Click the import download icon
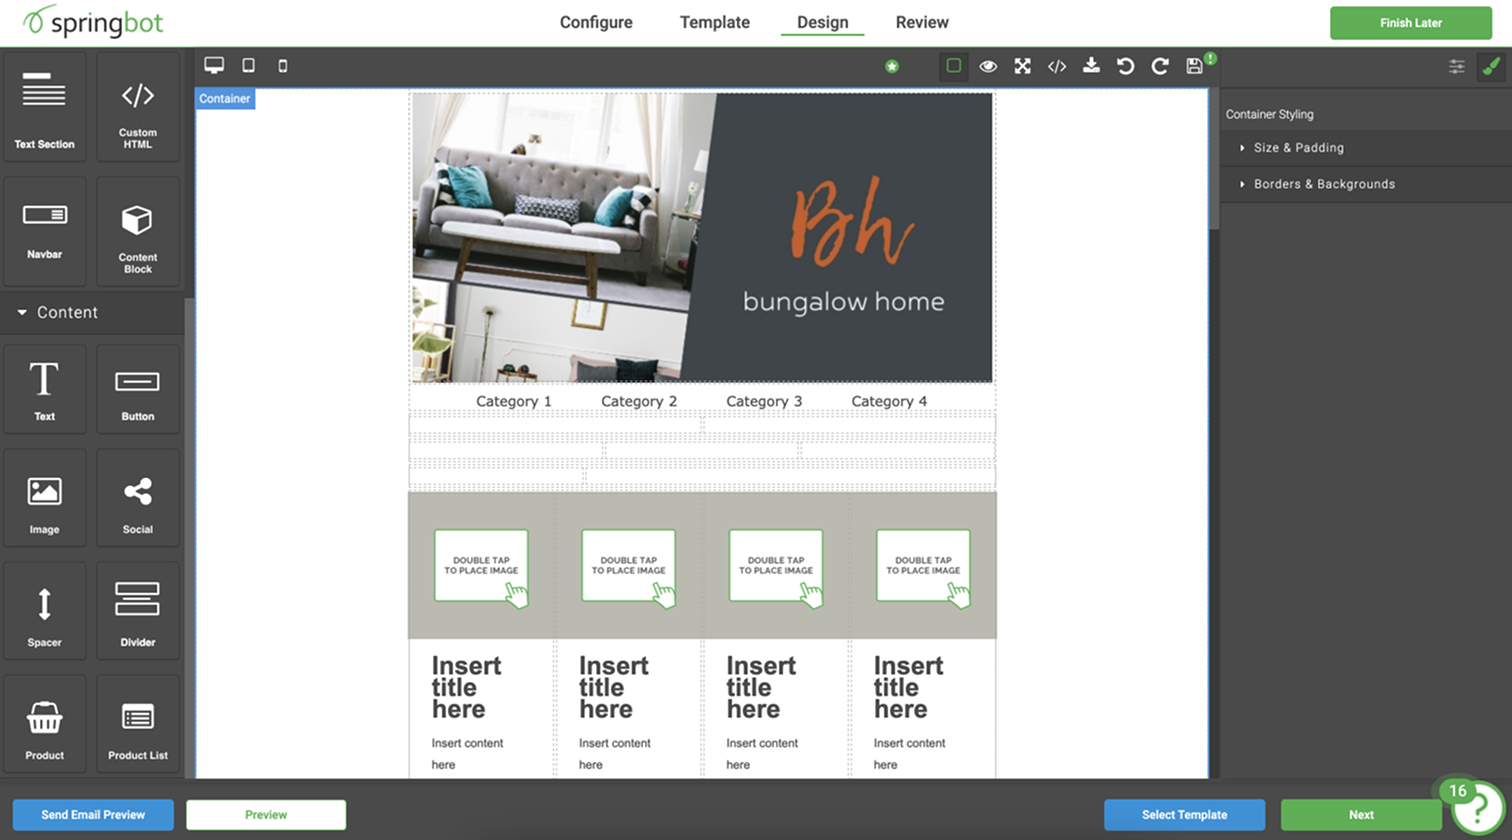1512x840 pixels. tap(1091, 66)
